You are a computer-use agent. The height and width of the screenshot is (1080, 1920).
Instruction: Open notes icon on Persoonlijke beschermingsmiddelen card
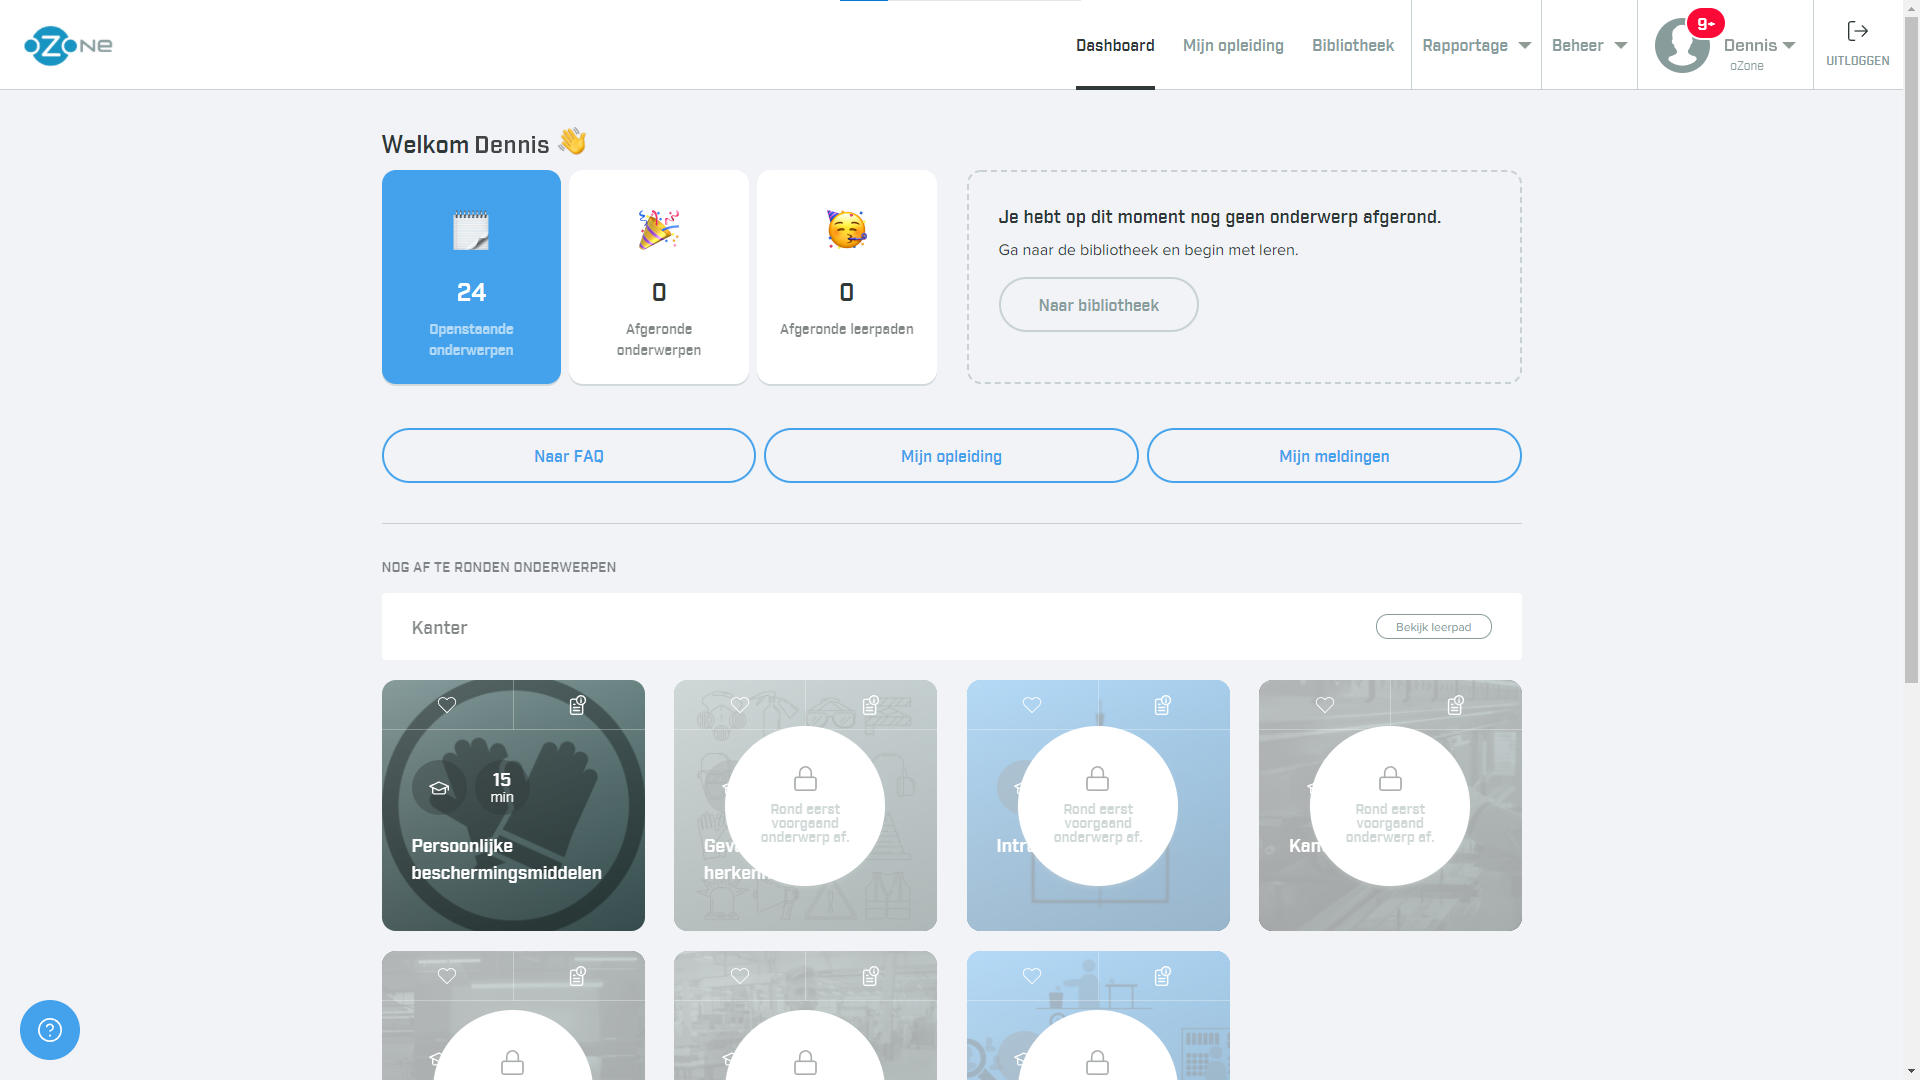coord(578,705)
